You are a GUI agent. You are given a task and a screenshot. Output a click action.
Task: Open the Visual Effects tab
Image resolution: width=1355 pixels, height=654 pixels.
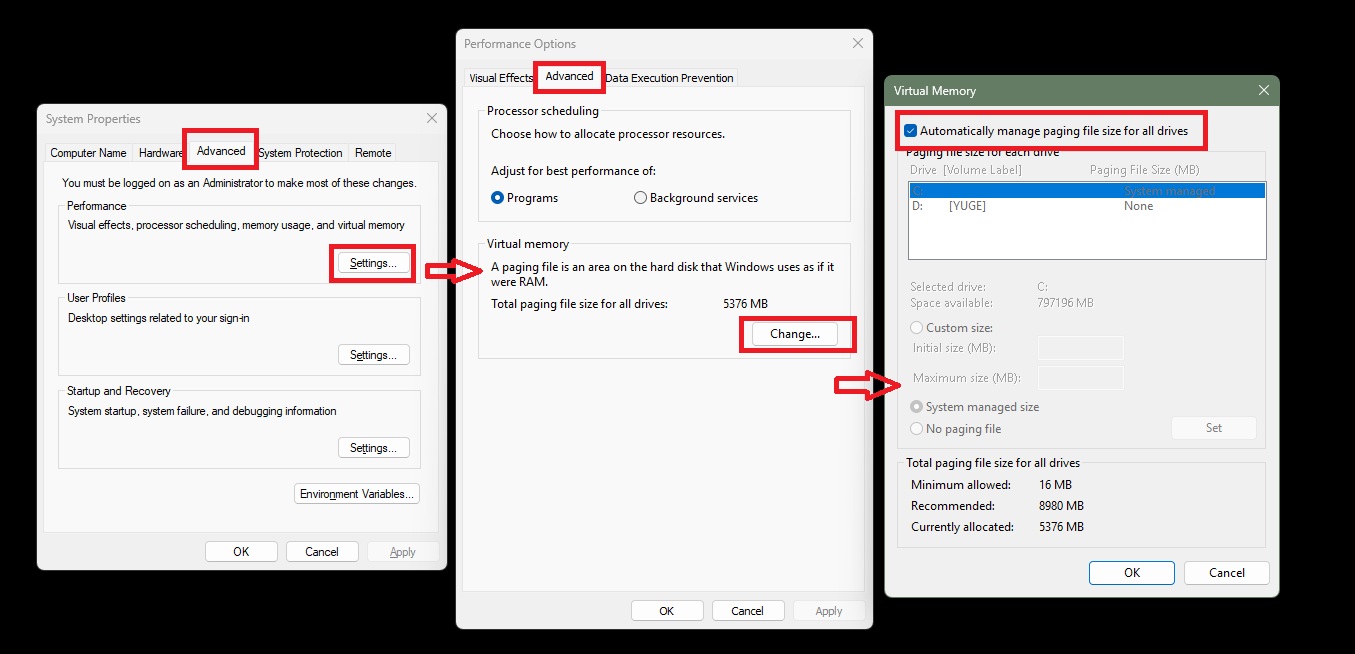501,78
